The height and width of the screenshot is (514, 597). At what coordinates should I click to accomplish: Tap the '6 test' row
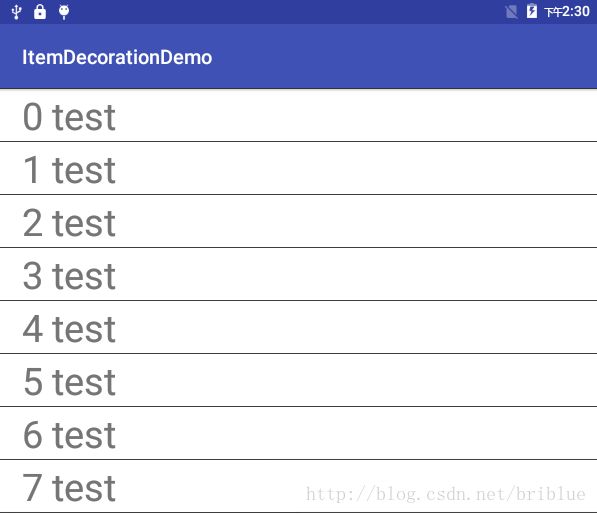point(298,433)
